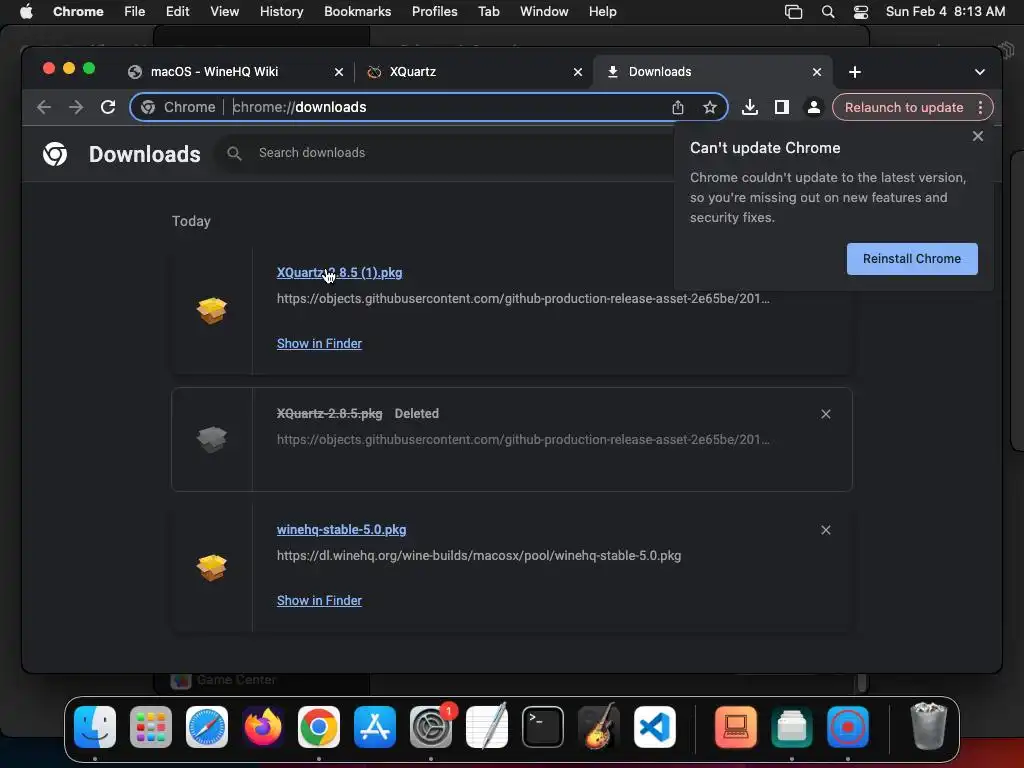Viewport: 1024px width, 768px height.
Task: Click the githubusercontent URL under XQuartz-2.8.5 (1).pkg
Action: (522, 298)
